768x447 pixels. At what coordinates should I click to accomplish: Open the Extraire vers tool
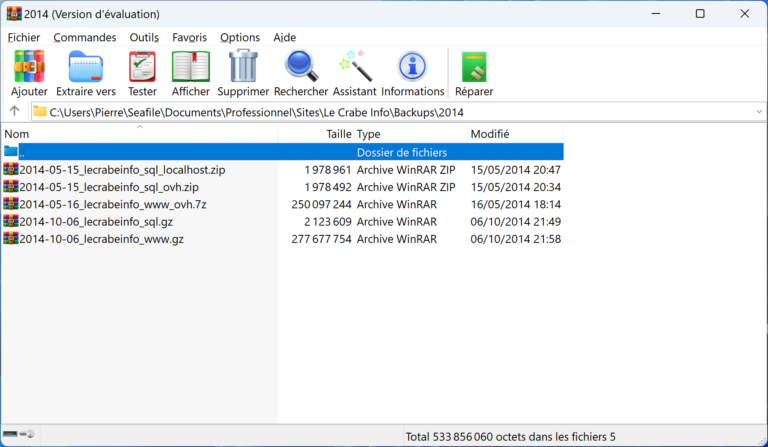92,68
